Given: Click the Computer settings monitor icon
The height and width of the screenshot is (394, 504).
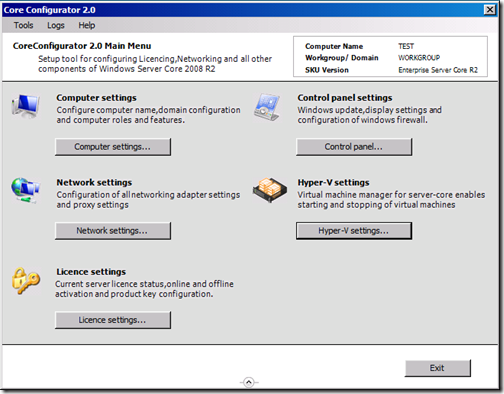Looking at the screenshot, I should click(x=26, y=106).
